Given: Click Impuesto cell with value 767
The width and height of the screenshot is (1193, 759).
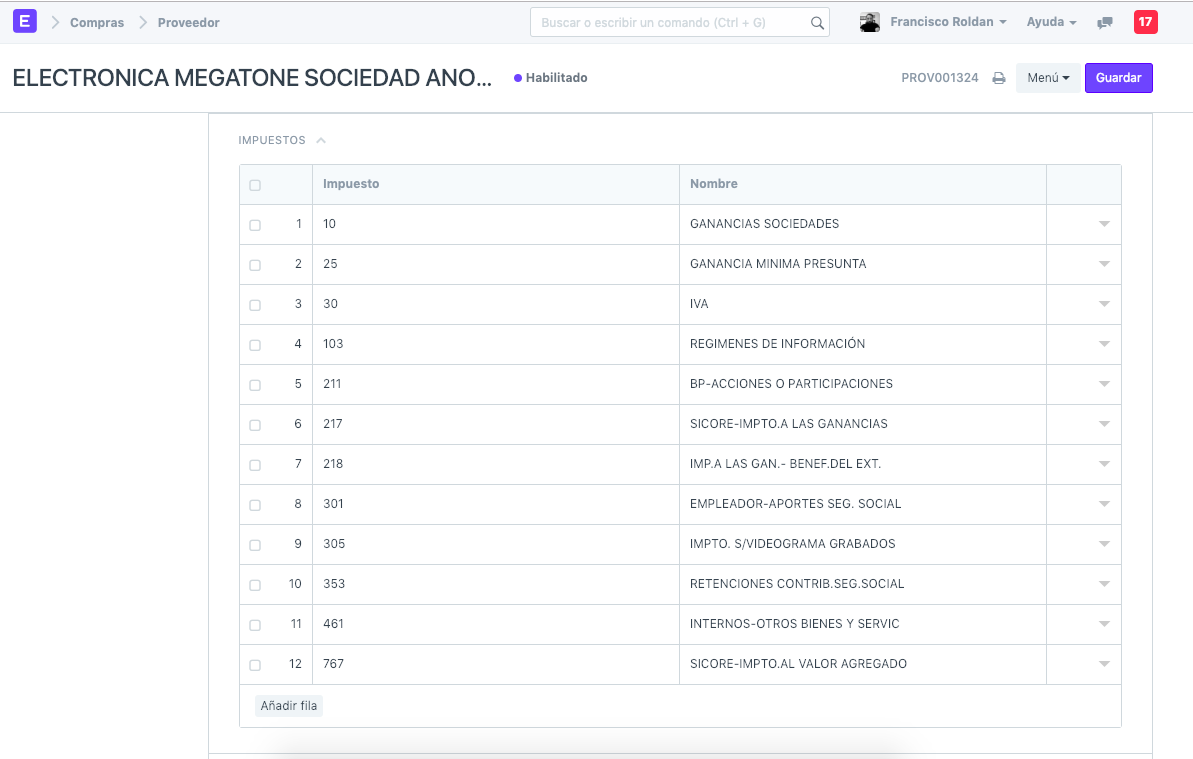Looking at the screenshot, I should point(495,664).
